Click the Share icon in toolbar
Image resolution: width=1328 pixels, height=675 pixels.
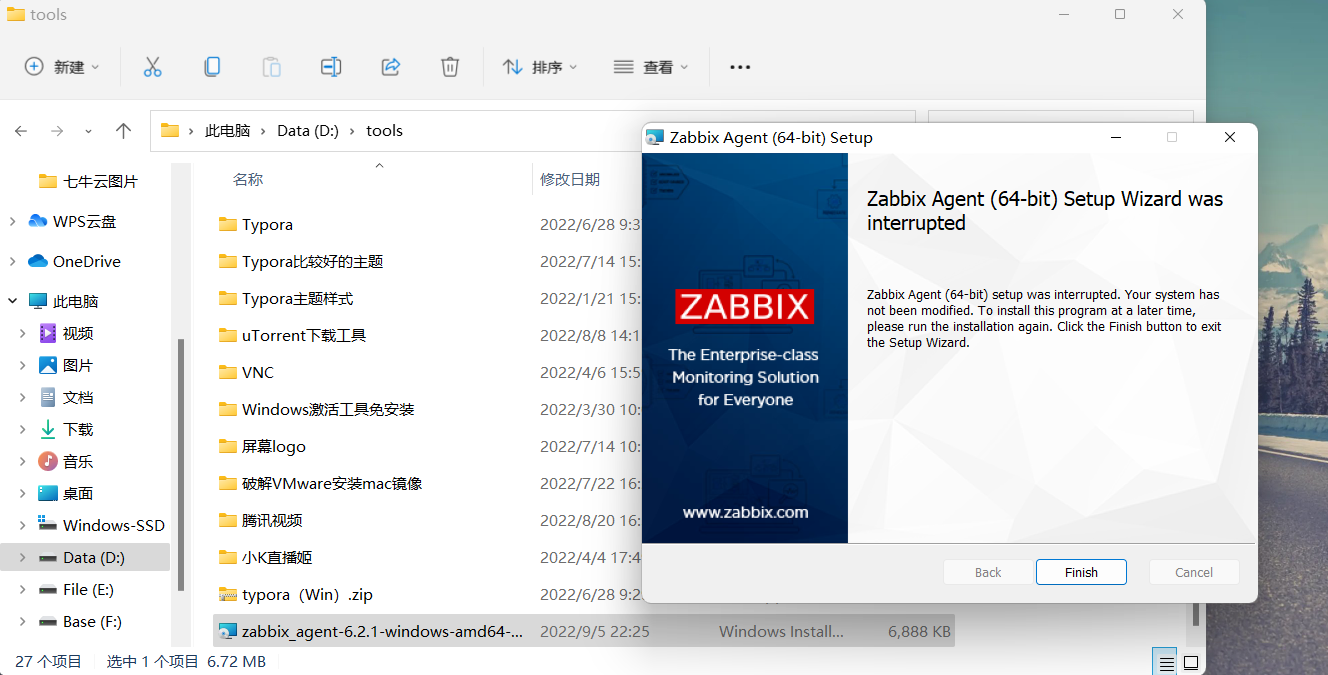coord(391,67)
